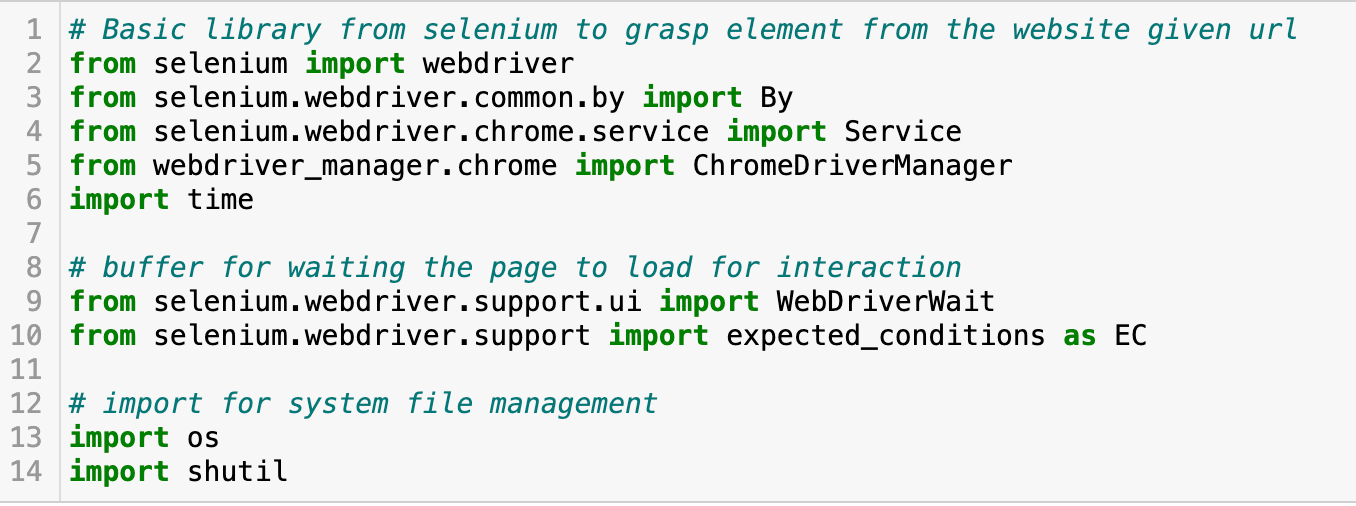Click 'expected_conditions' on line 10

point(886,336)
